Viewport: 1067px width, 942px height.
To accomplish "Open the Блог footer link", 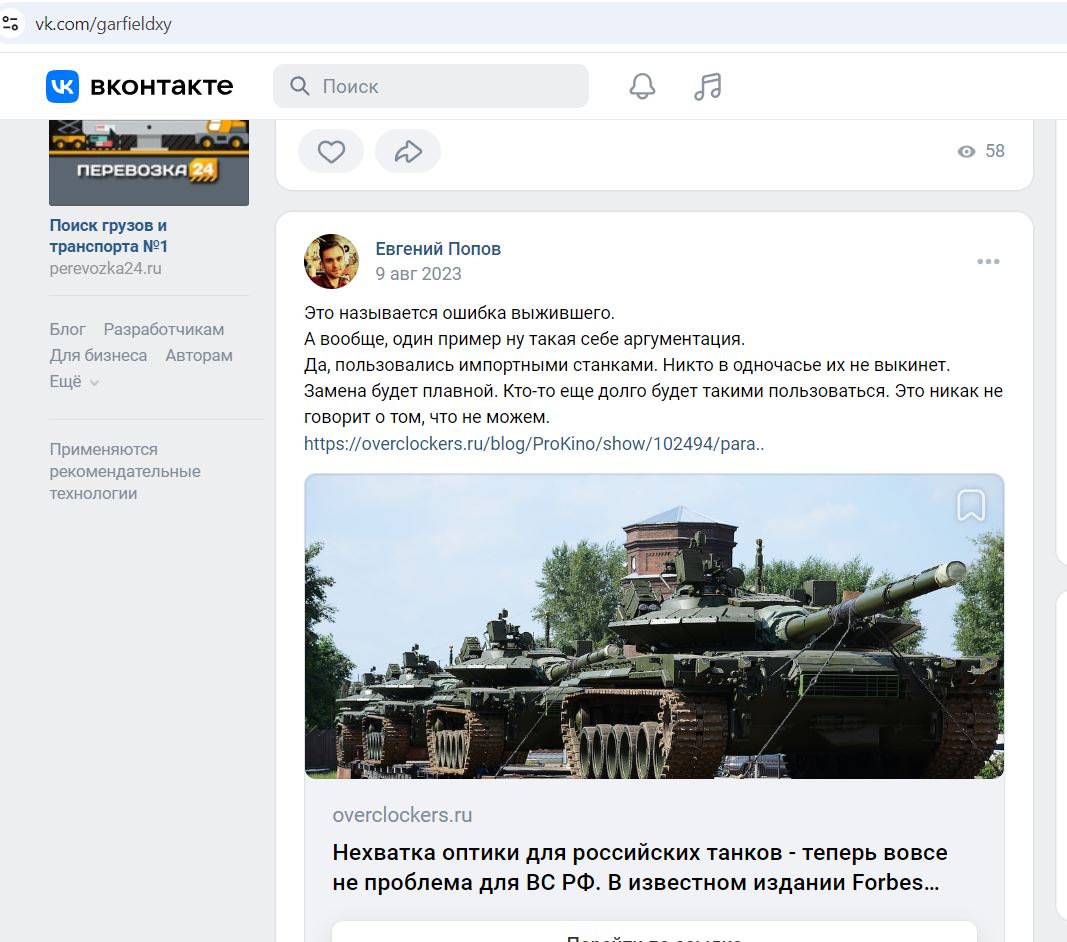I will (x=67, y=329).
